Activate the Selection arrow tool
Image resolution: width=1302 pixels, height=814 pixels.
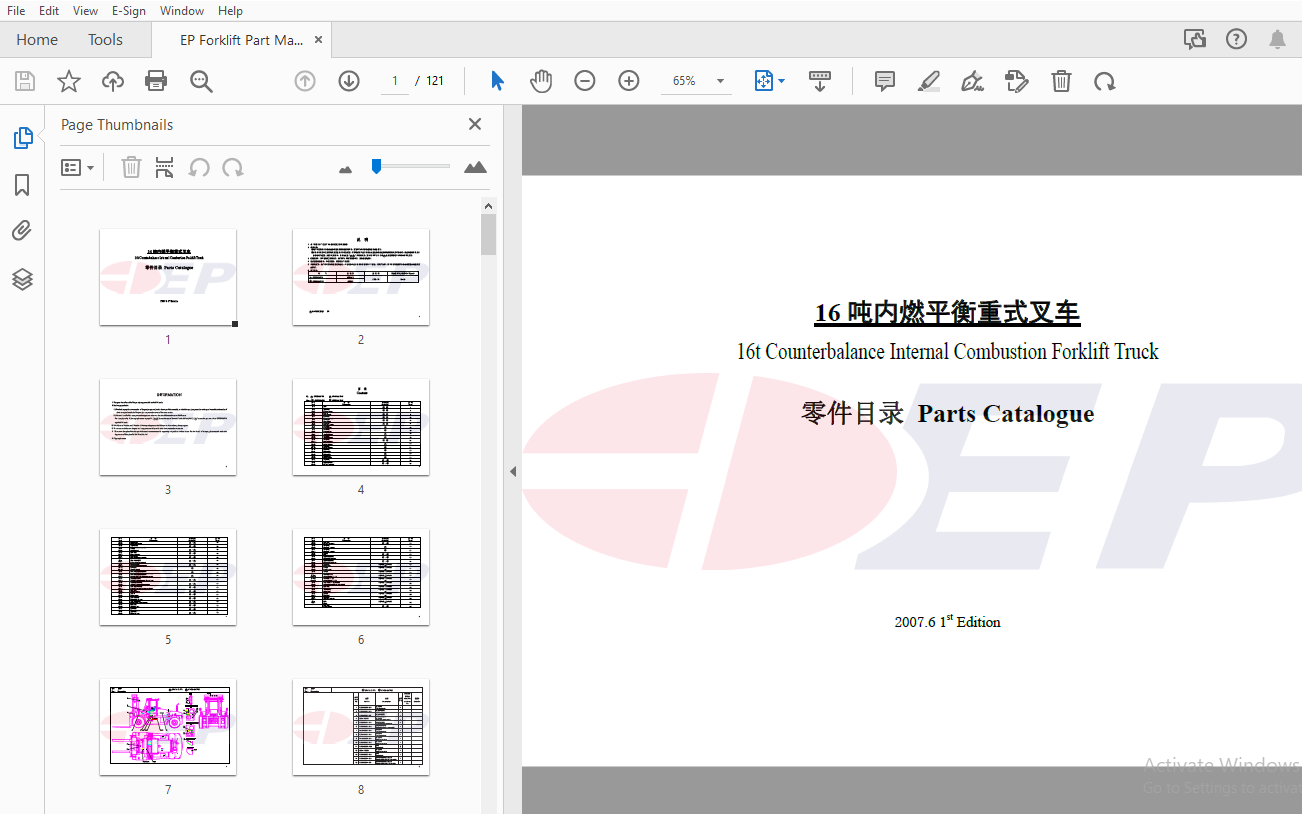(x=497, y=81)
